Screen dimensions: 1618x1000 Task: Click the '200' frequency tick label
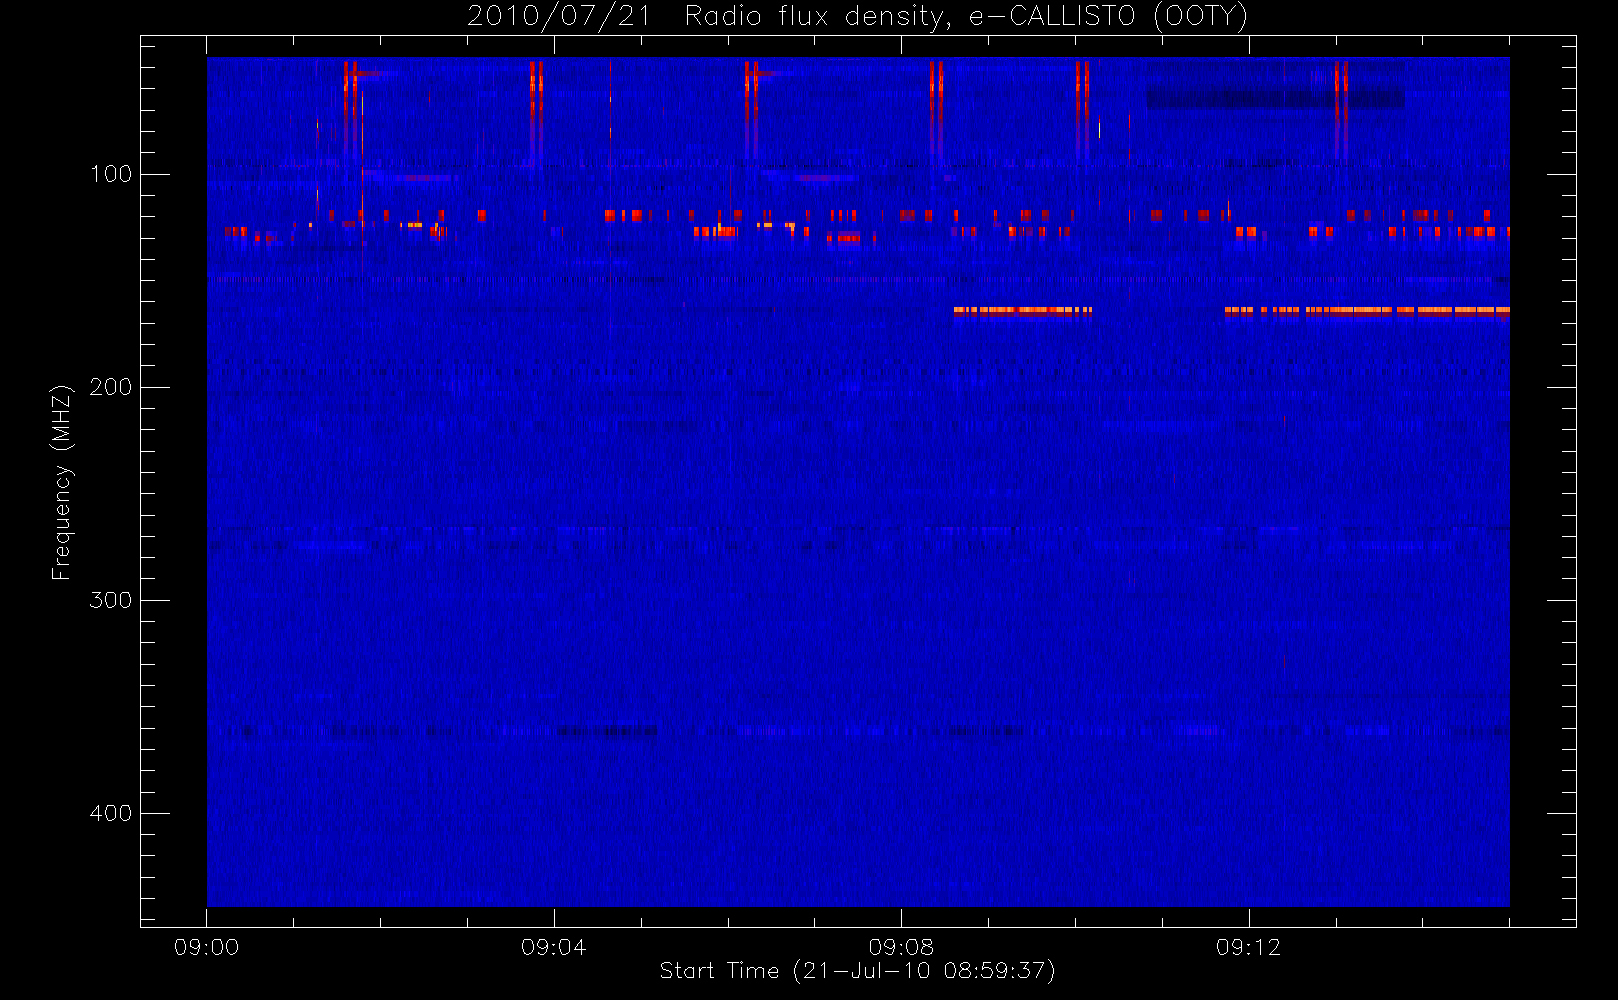click(x=111, y=387)
